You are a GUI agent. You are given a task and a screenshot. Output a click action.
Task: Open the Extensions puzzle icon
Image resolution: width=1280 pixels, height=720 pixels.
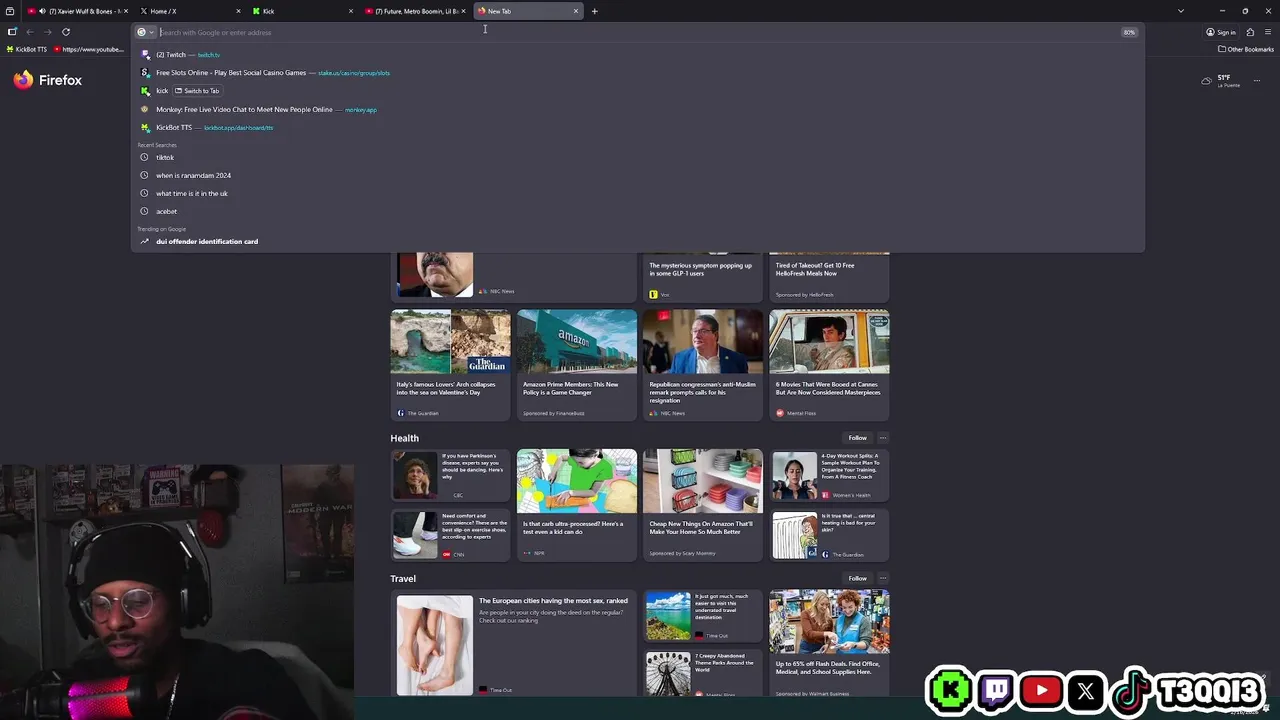click(1250, 32)
